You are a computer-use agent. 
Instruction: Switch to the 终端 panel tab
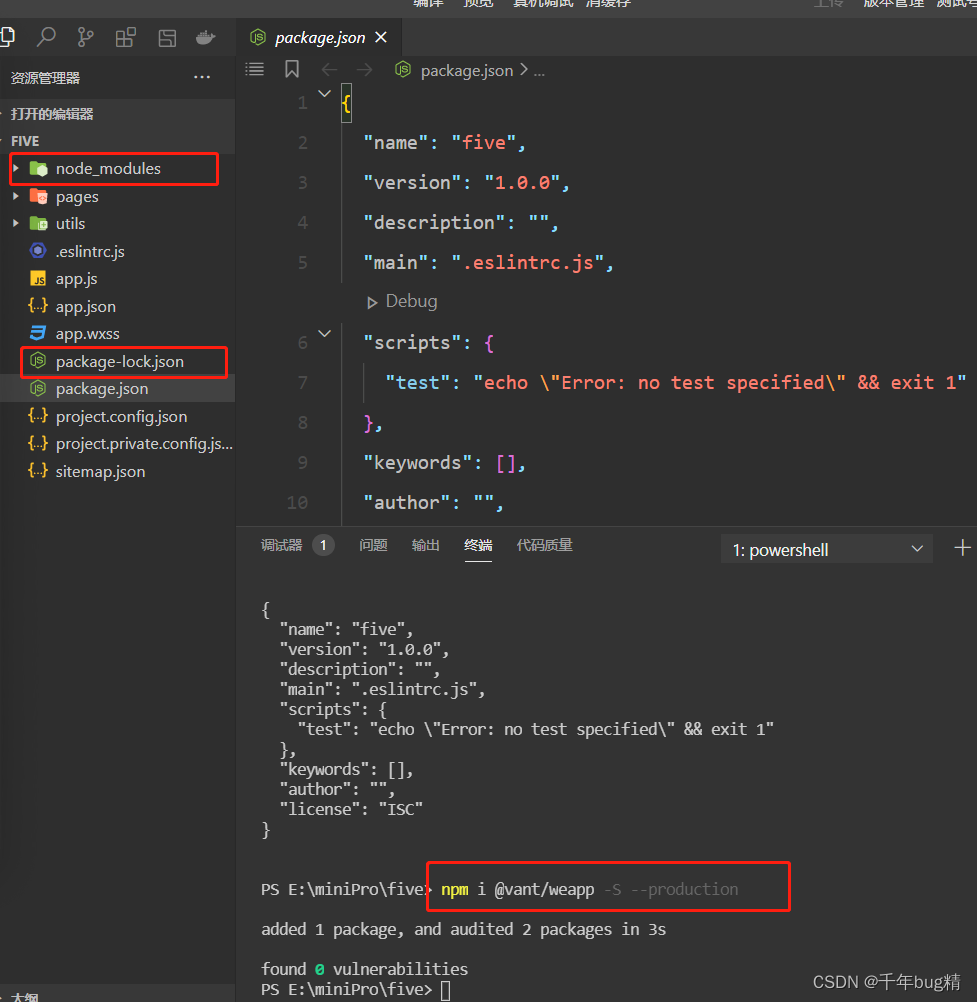(478, 545)
